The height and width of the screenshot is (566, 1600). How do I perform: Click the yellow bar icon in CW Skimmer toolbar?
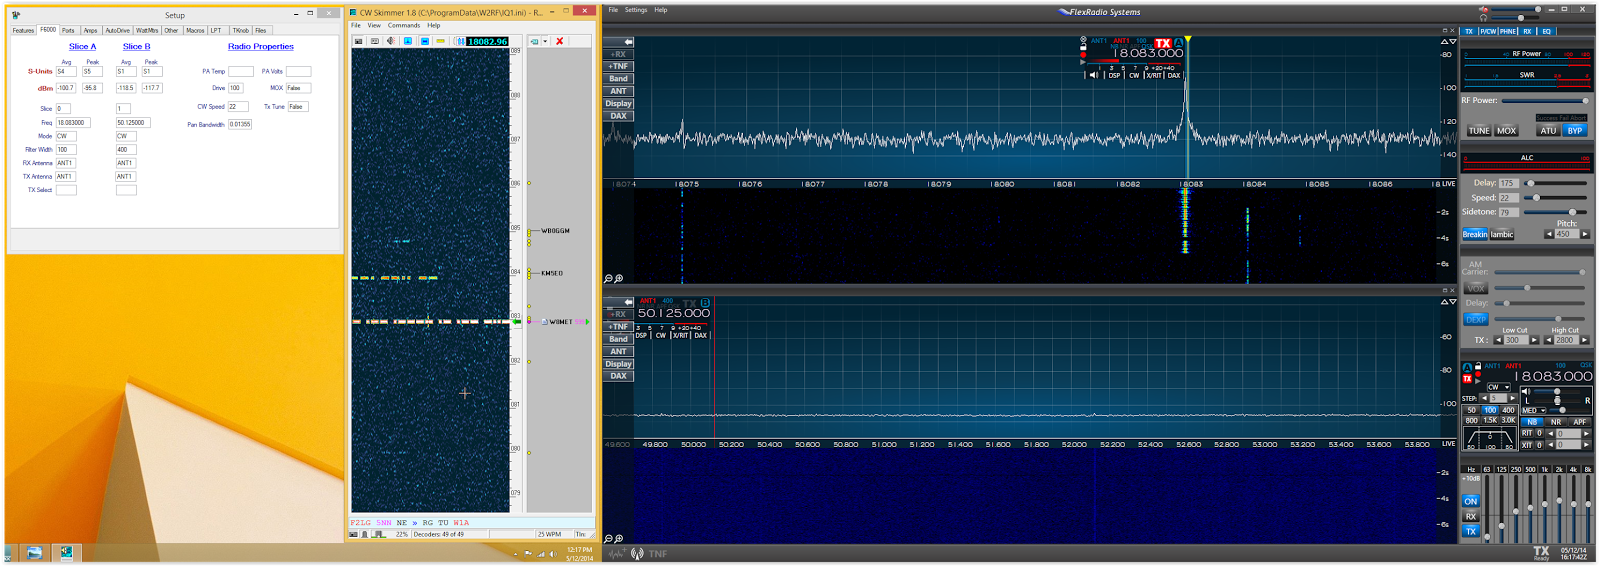pos(440,41)
